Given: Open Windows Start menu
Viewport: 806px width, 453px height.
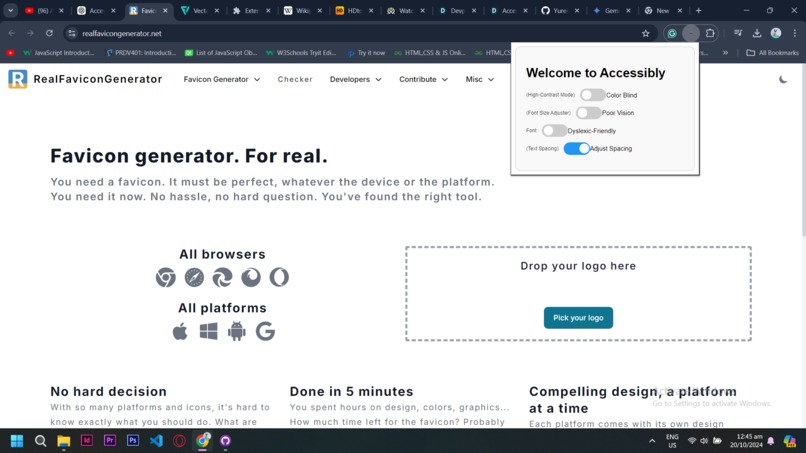Looking at the screenshot, I should point(17,441).
